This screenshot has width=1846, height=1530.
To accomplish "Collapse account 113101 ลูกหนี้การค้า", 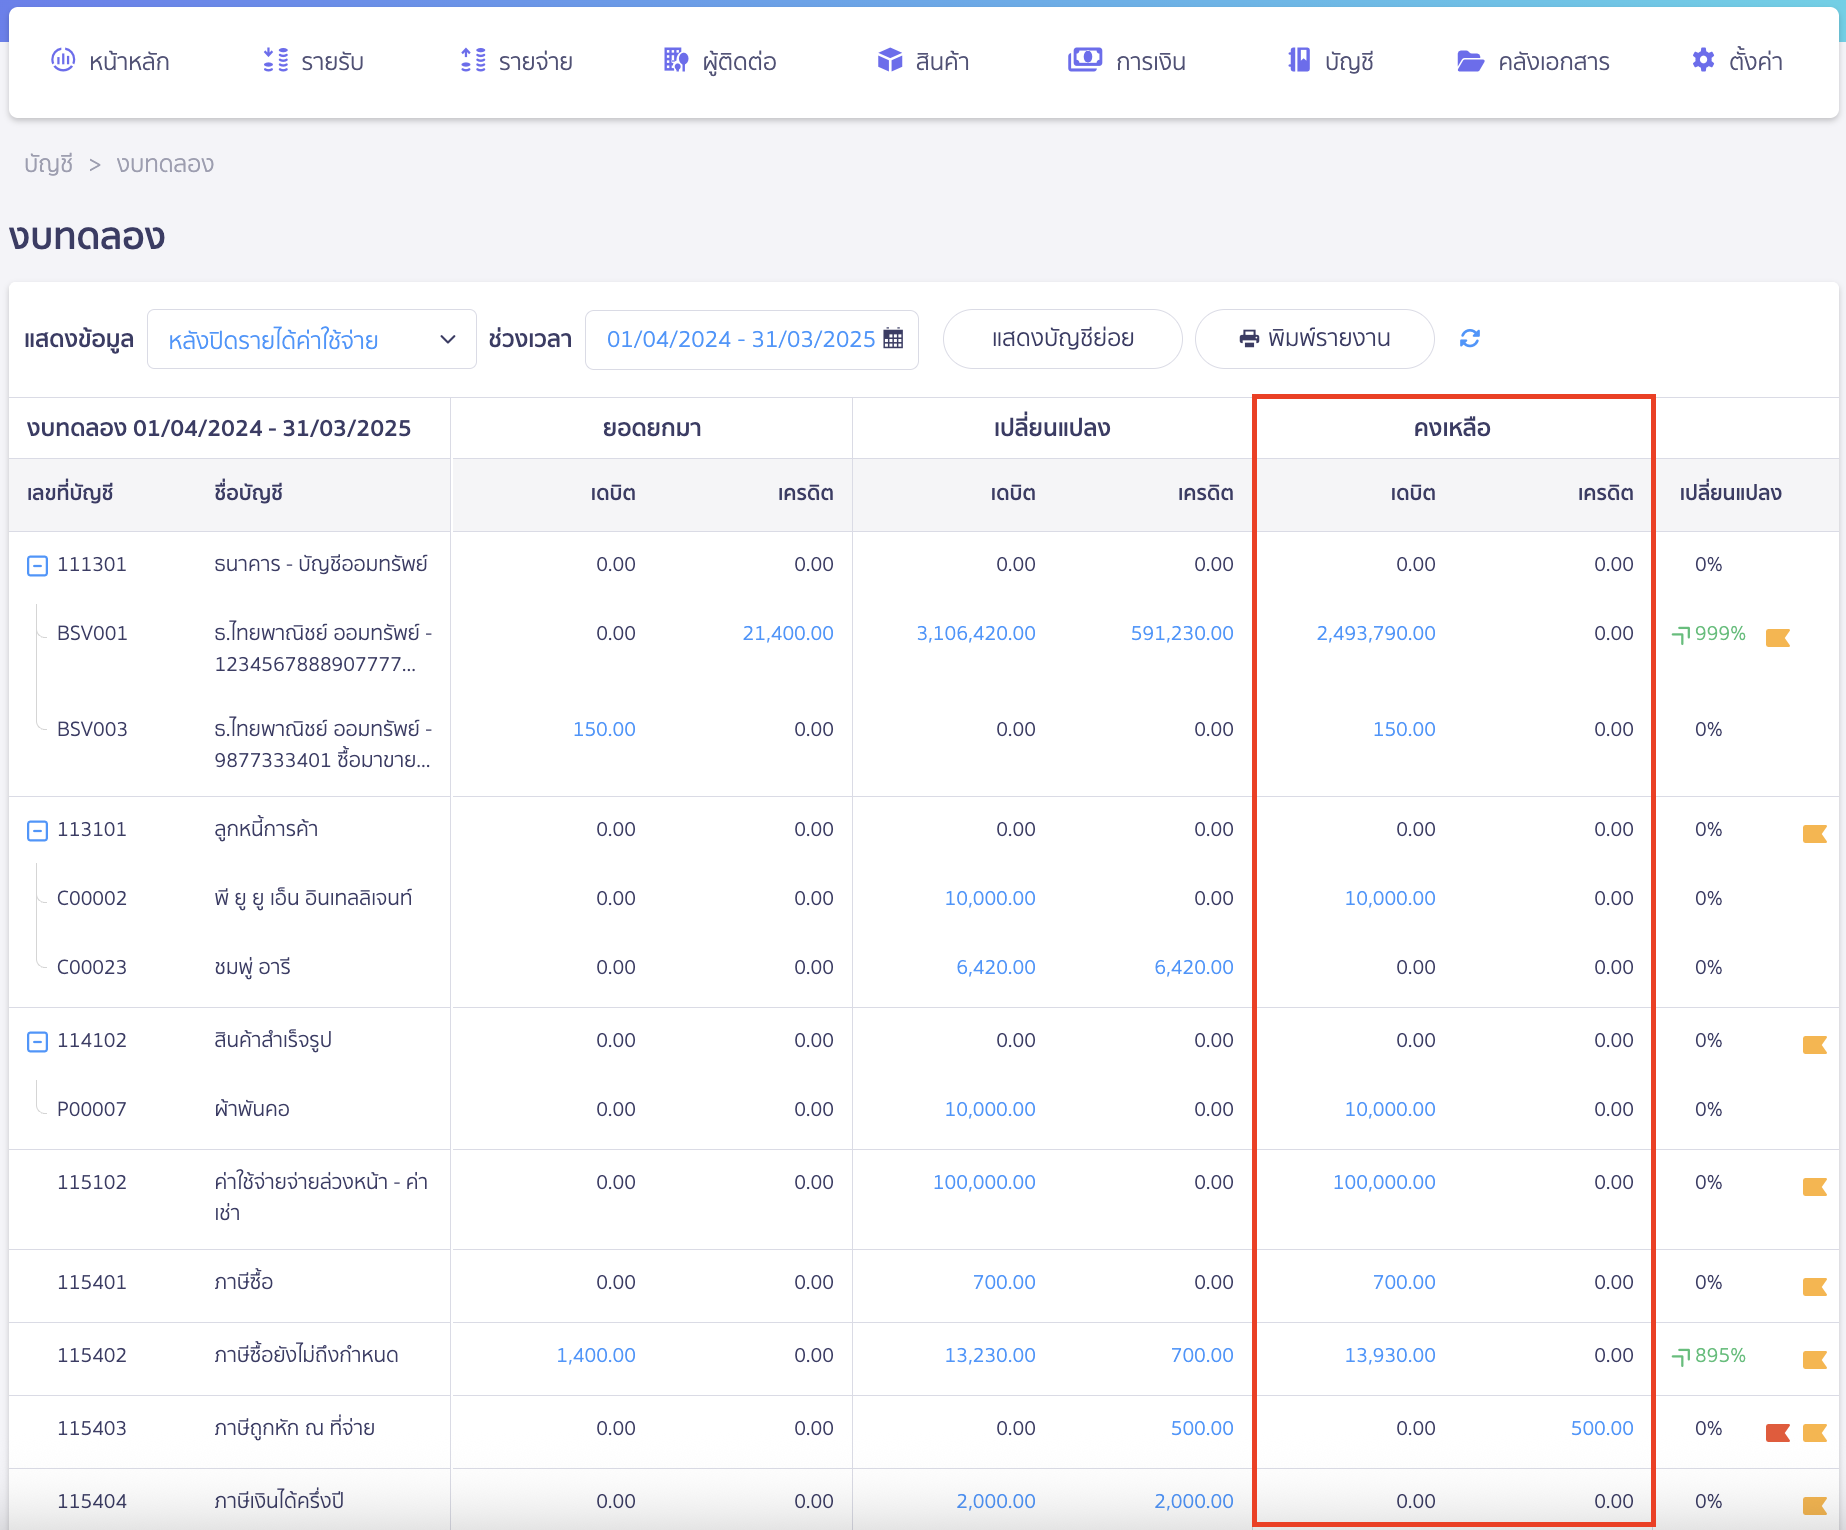I will pyautogui.click(x=37, y=831).
